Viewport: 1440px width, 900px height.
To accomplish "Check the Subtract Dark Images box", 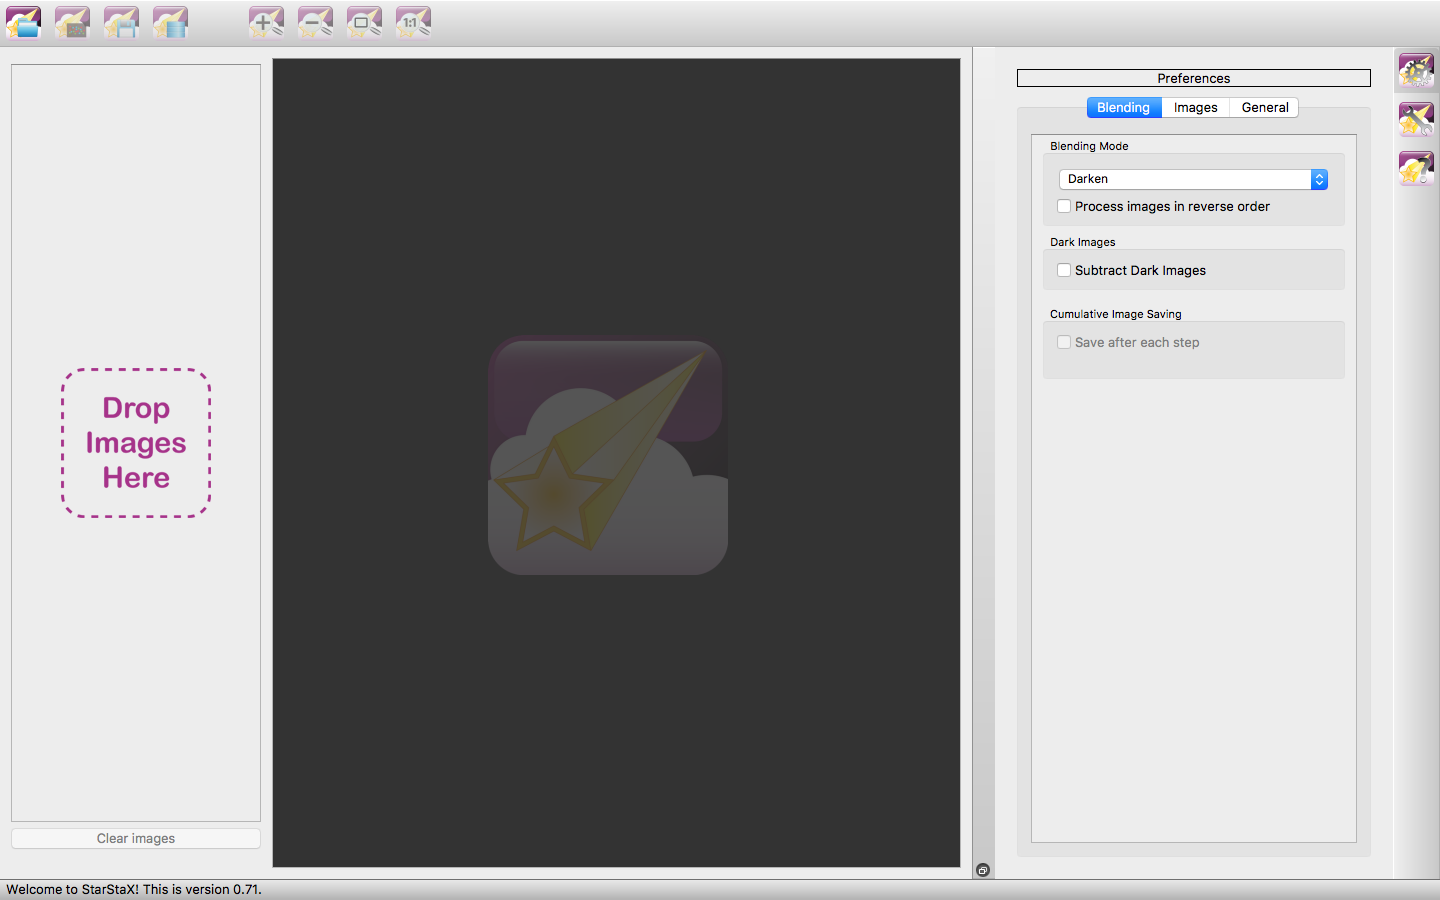I will pyautogui.click(x=1064, y=270).
